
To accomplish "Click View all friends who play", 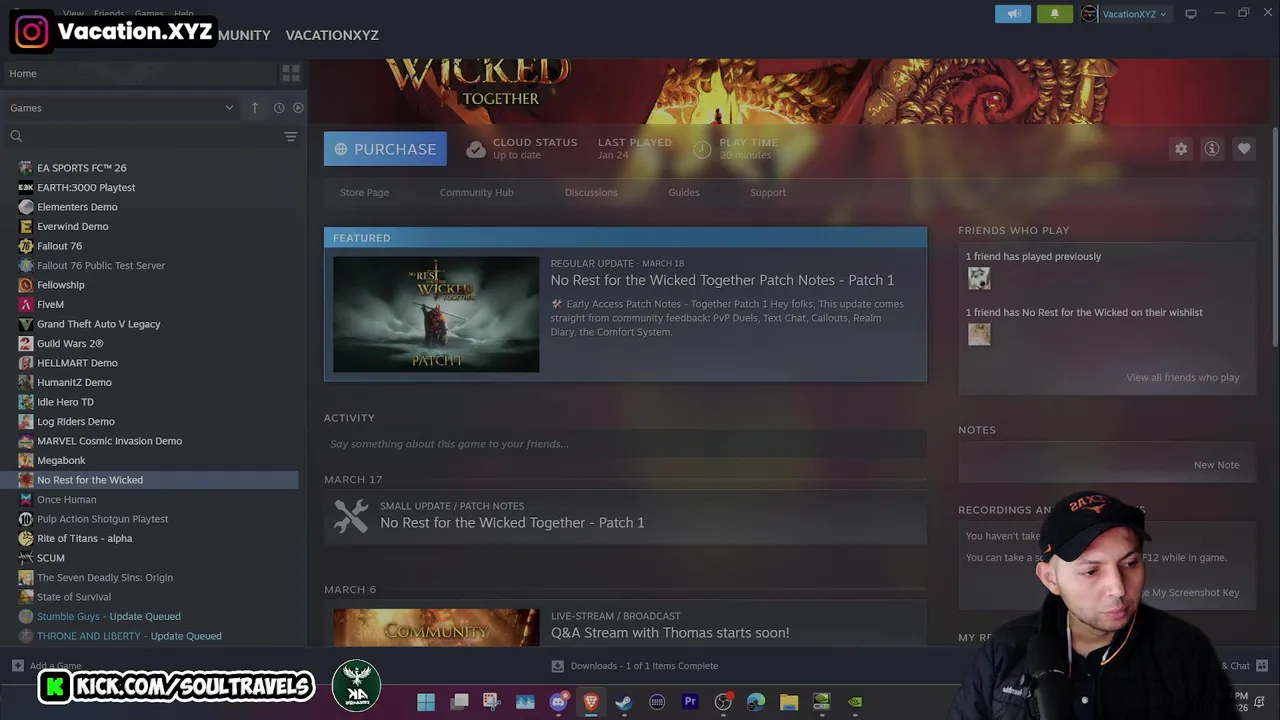I will 1183,378.
